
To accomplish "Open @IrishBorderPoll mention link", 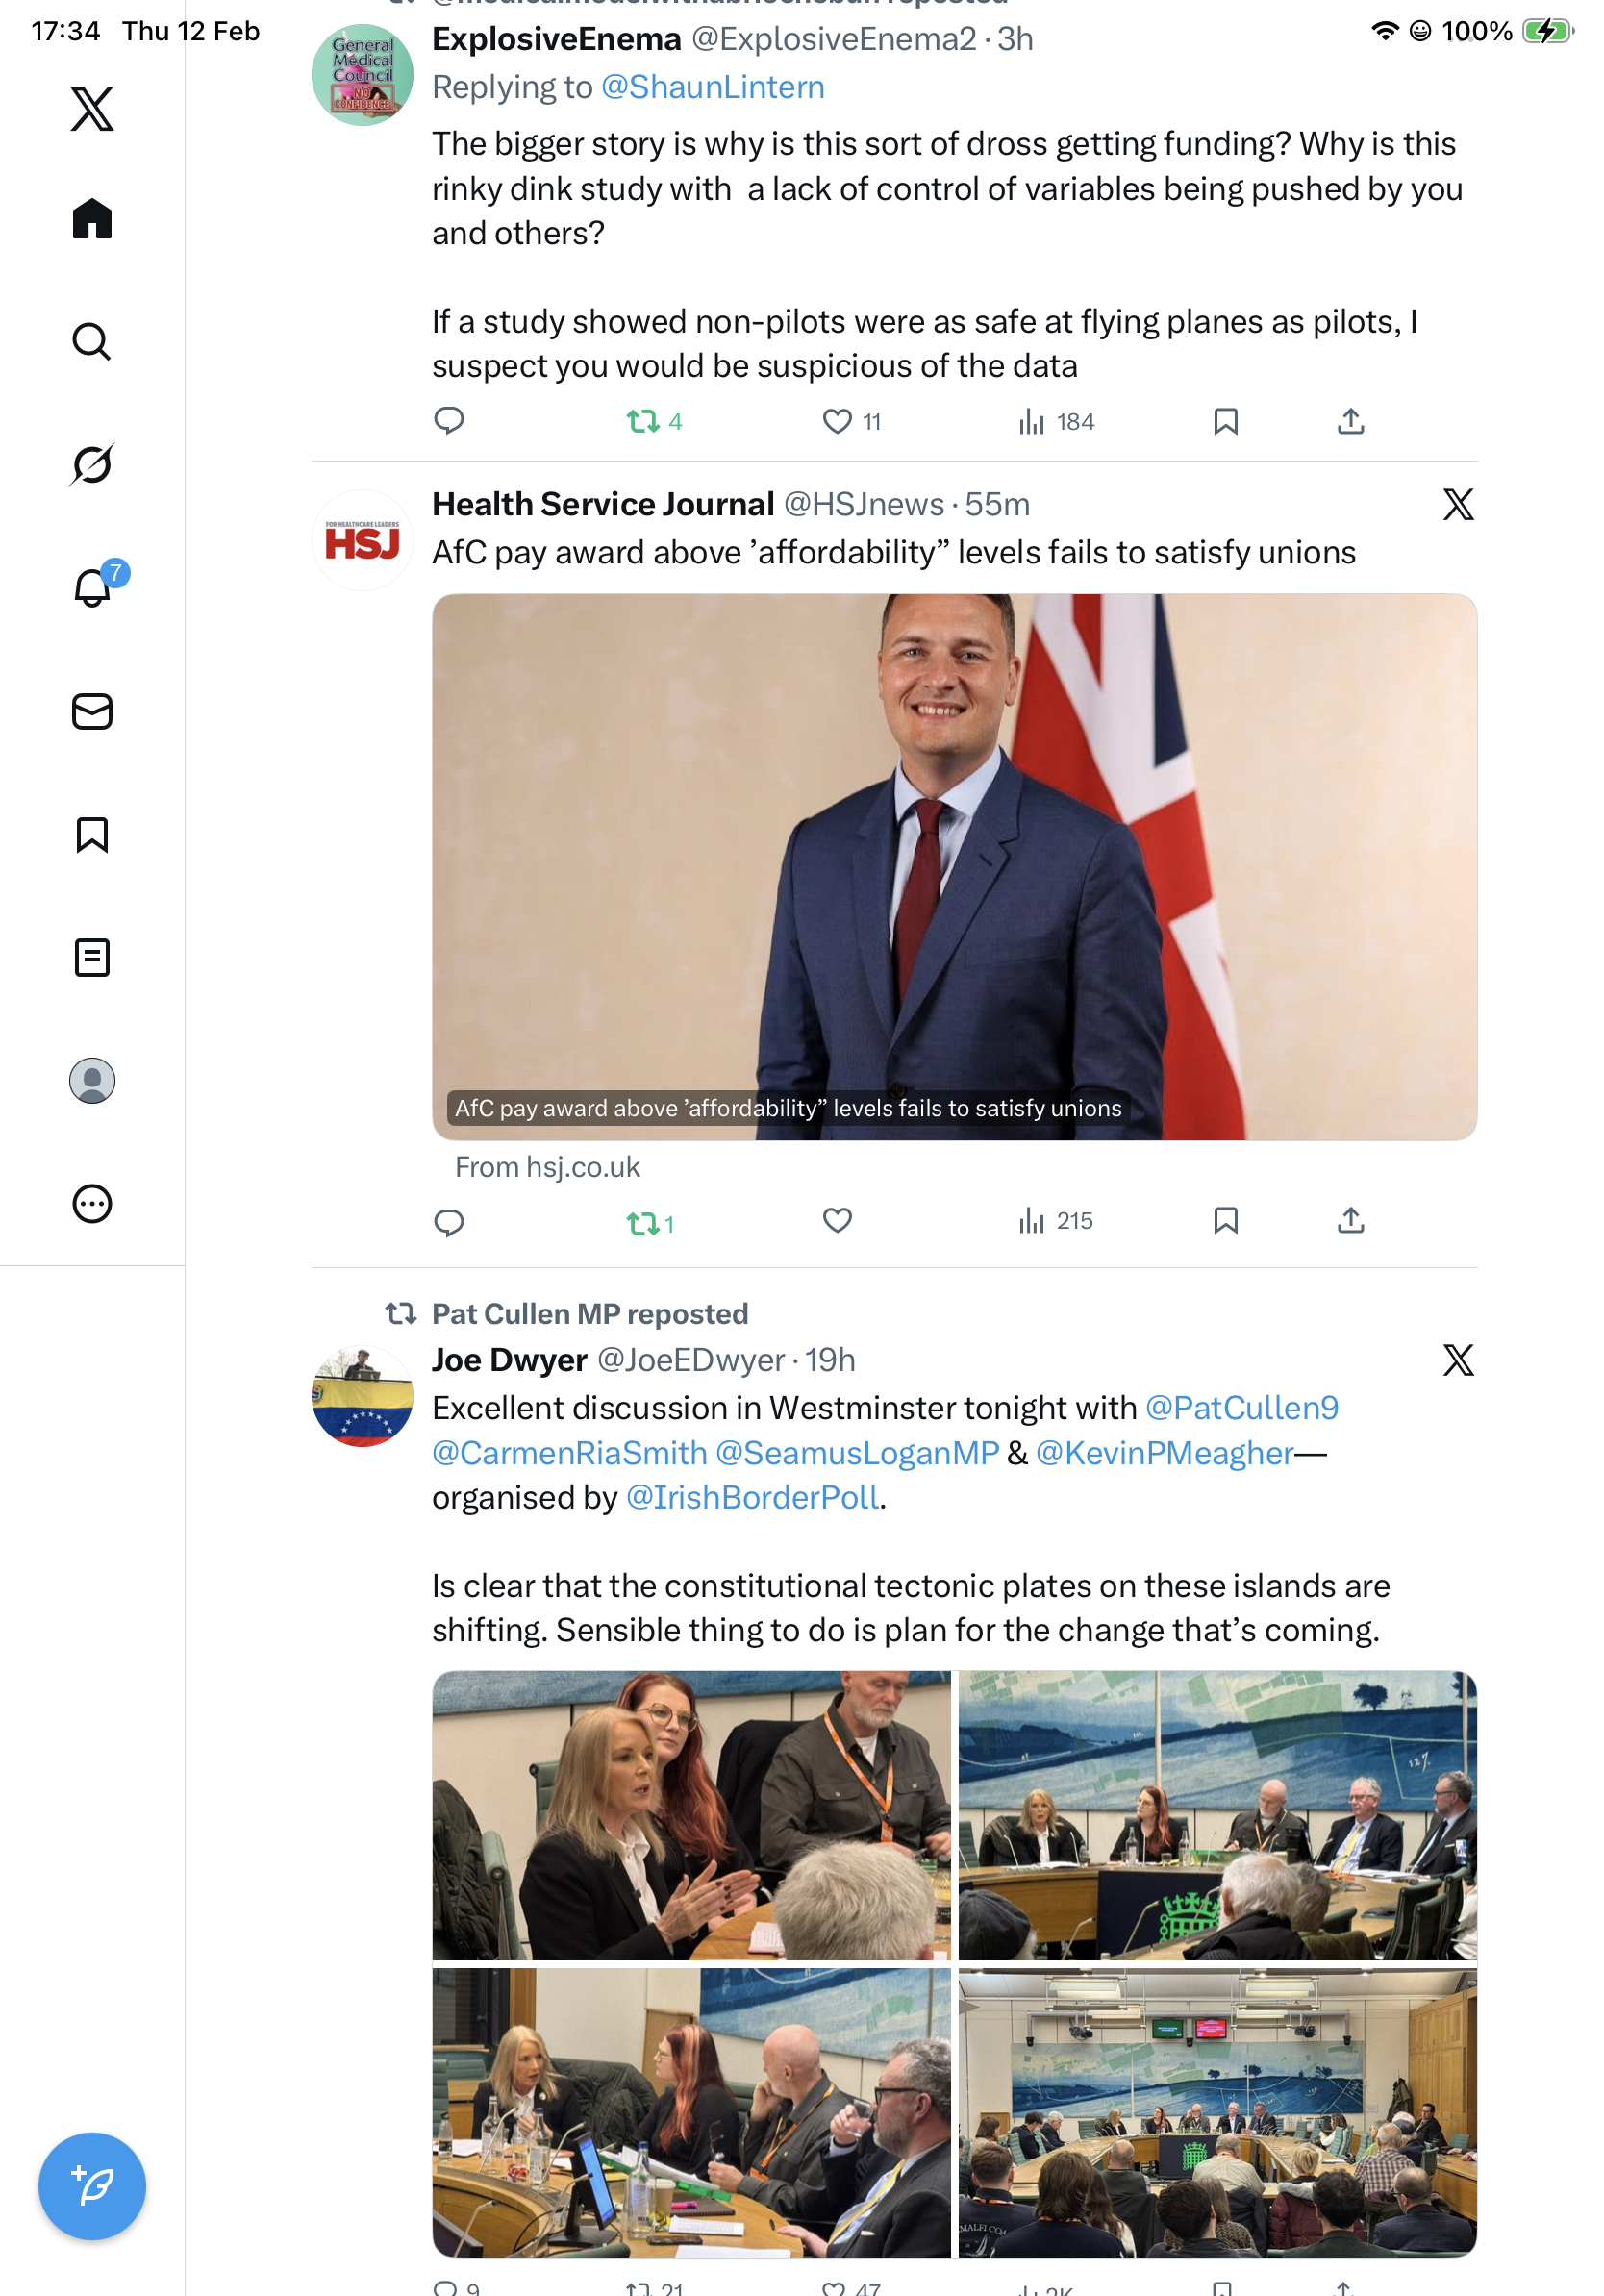I will coord(752,1496).
